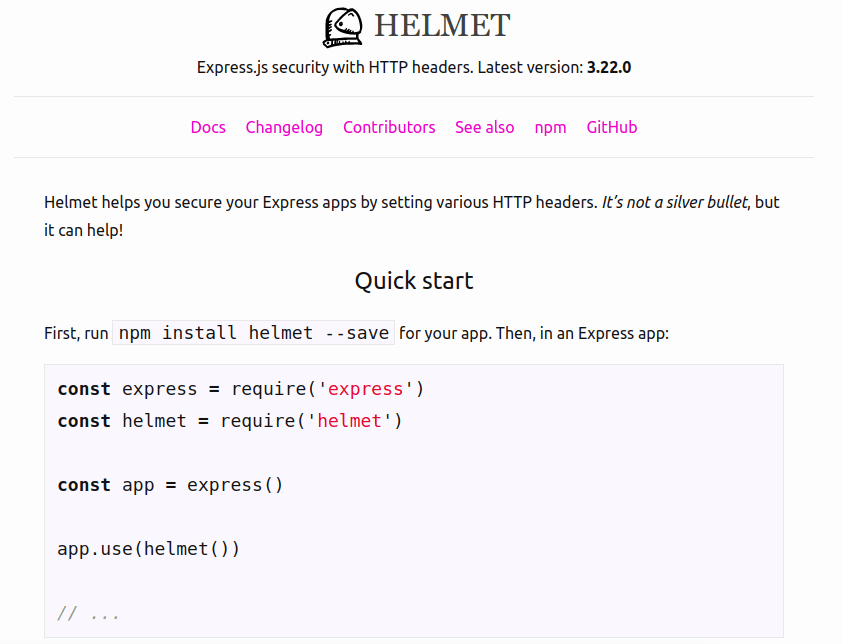Screen dimensions: 843x644
Task: Click the code line requiring 'express'
Action: [x=241, y=389]
